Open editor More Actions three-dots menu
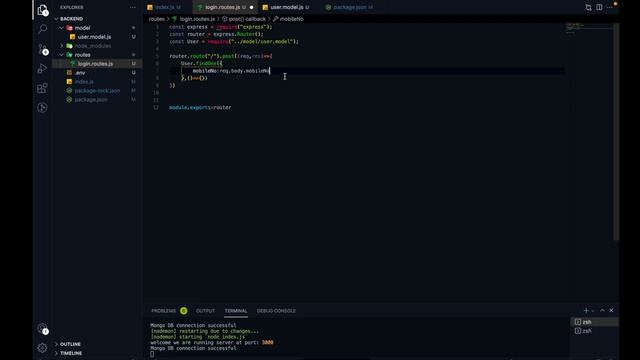This screenshot has width=640, height=360. point(610,7)
